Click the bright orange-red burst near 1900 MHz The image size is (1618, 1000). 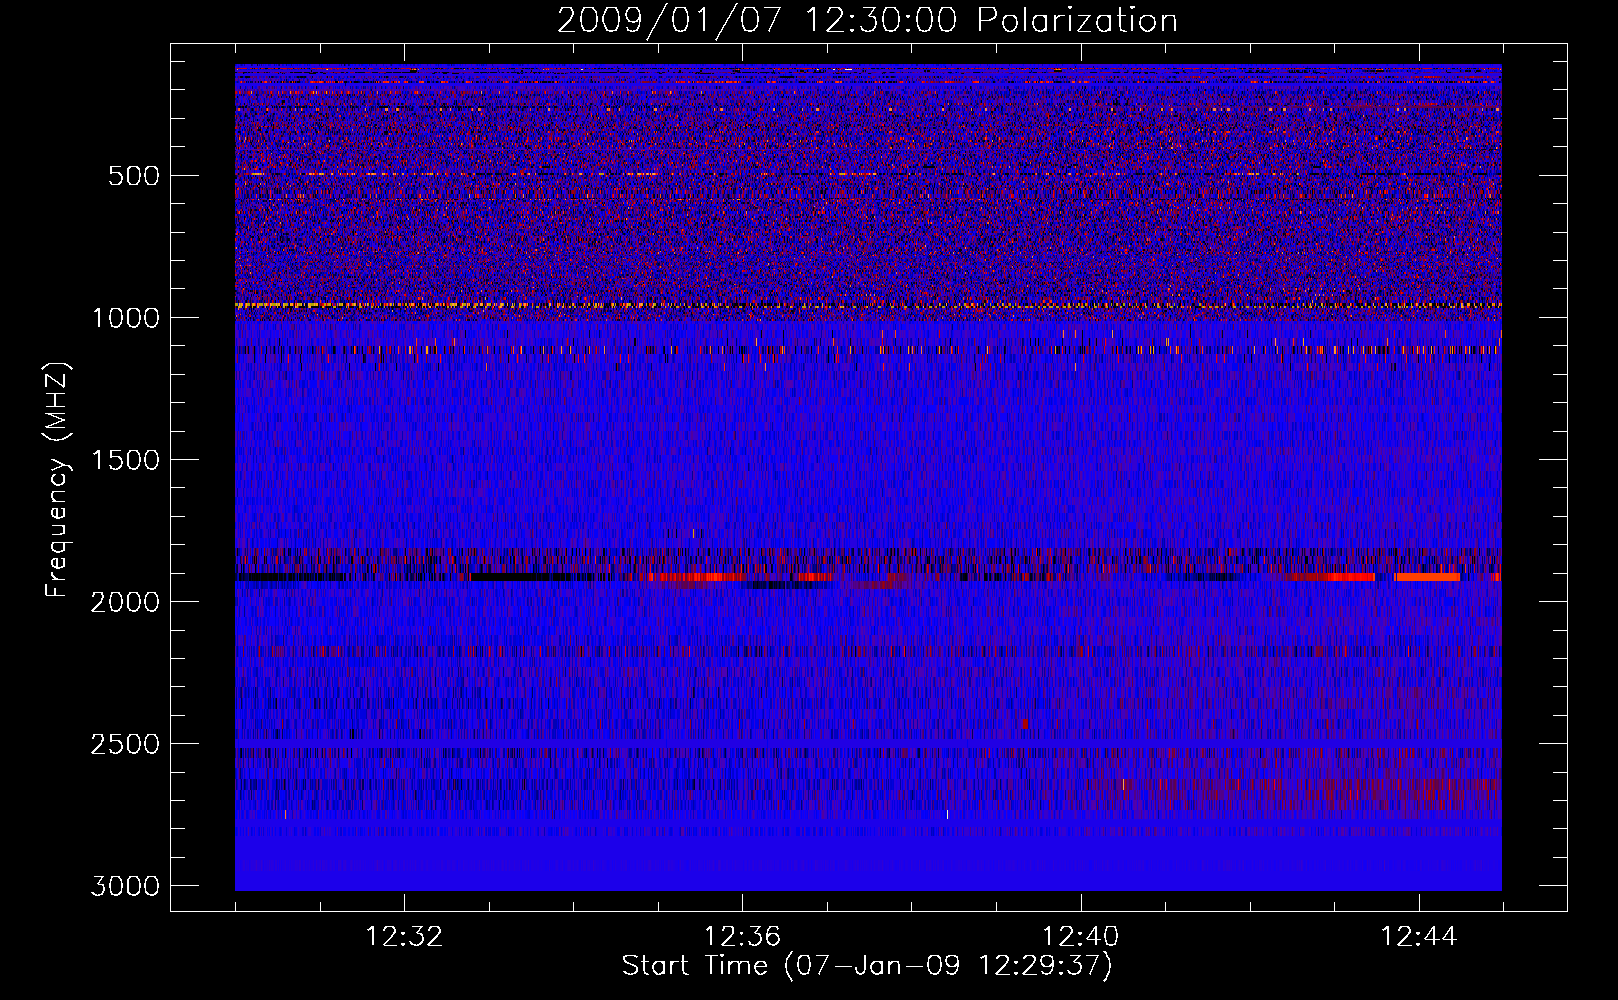click(1428, 577)
